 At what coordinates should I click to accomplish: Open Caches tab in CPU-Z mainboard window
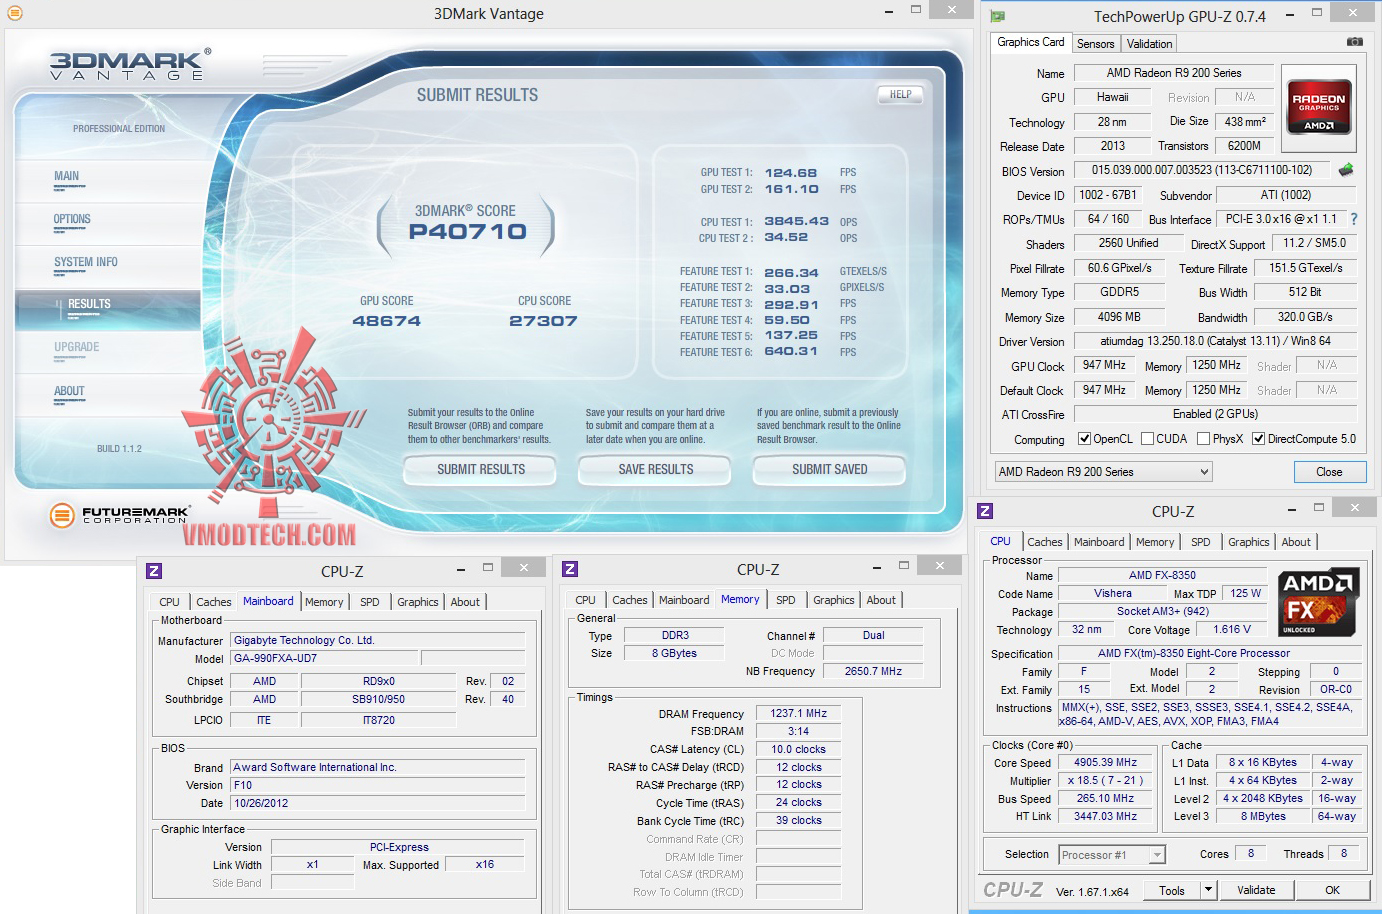click(213, 602)
